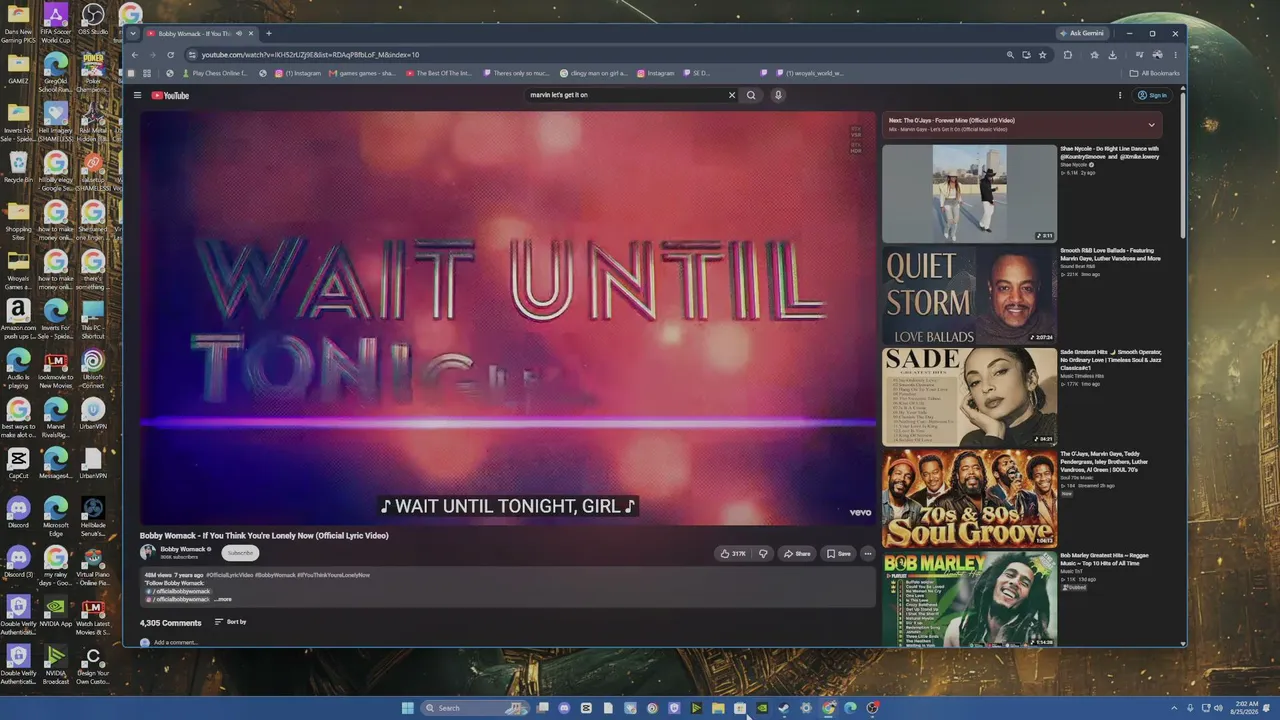Bookmark this page with the star
Screen dimensions: 1280x720
1042,55
